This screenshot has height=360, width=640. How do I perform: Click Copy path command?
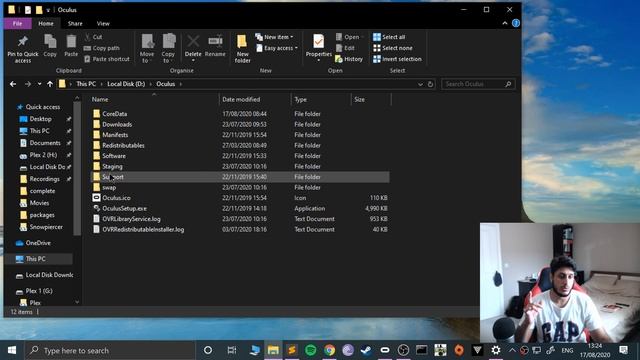[102, 48]
